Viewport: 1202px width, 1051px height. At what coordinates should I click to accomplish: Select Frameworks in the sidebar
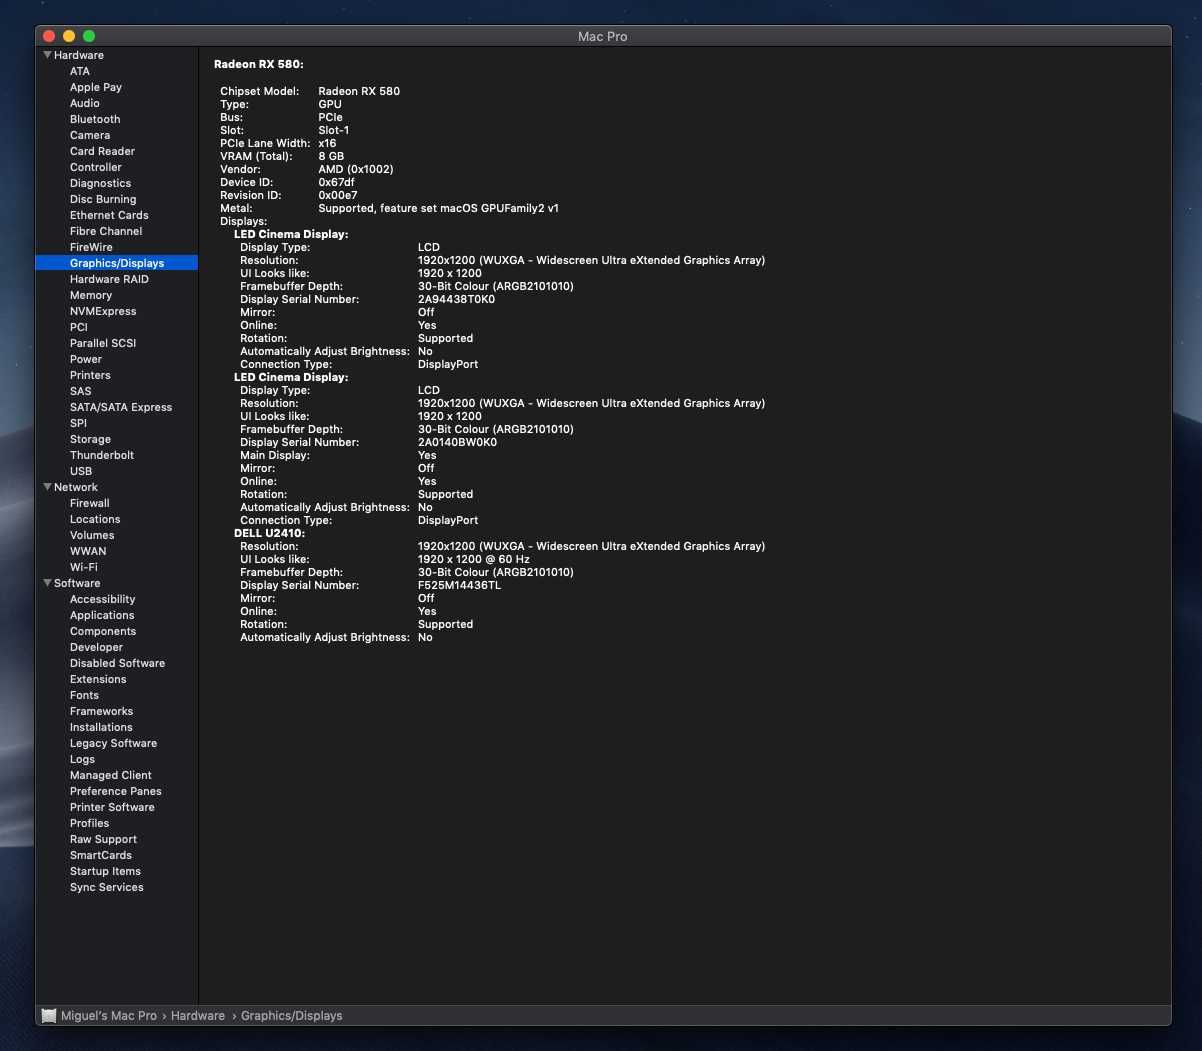click(101, 711)
